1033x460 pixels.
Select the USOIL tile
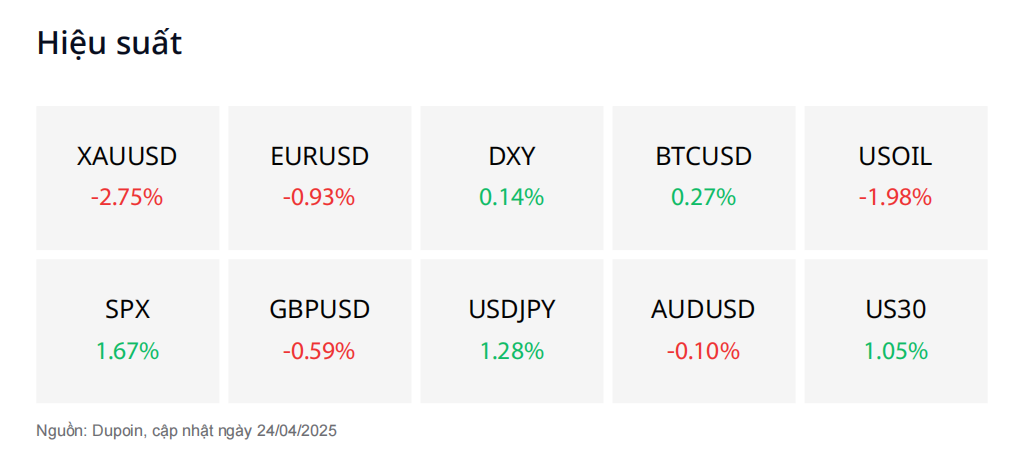point(896,178)
